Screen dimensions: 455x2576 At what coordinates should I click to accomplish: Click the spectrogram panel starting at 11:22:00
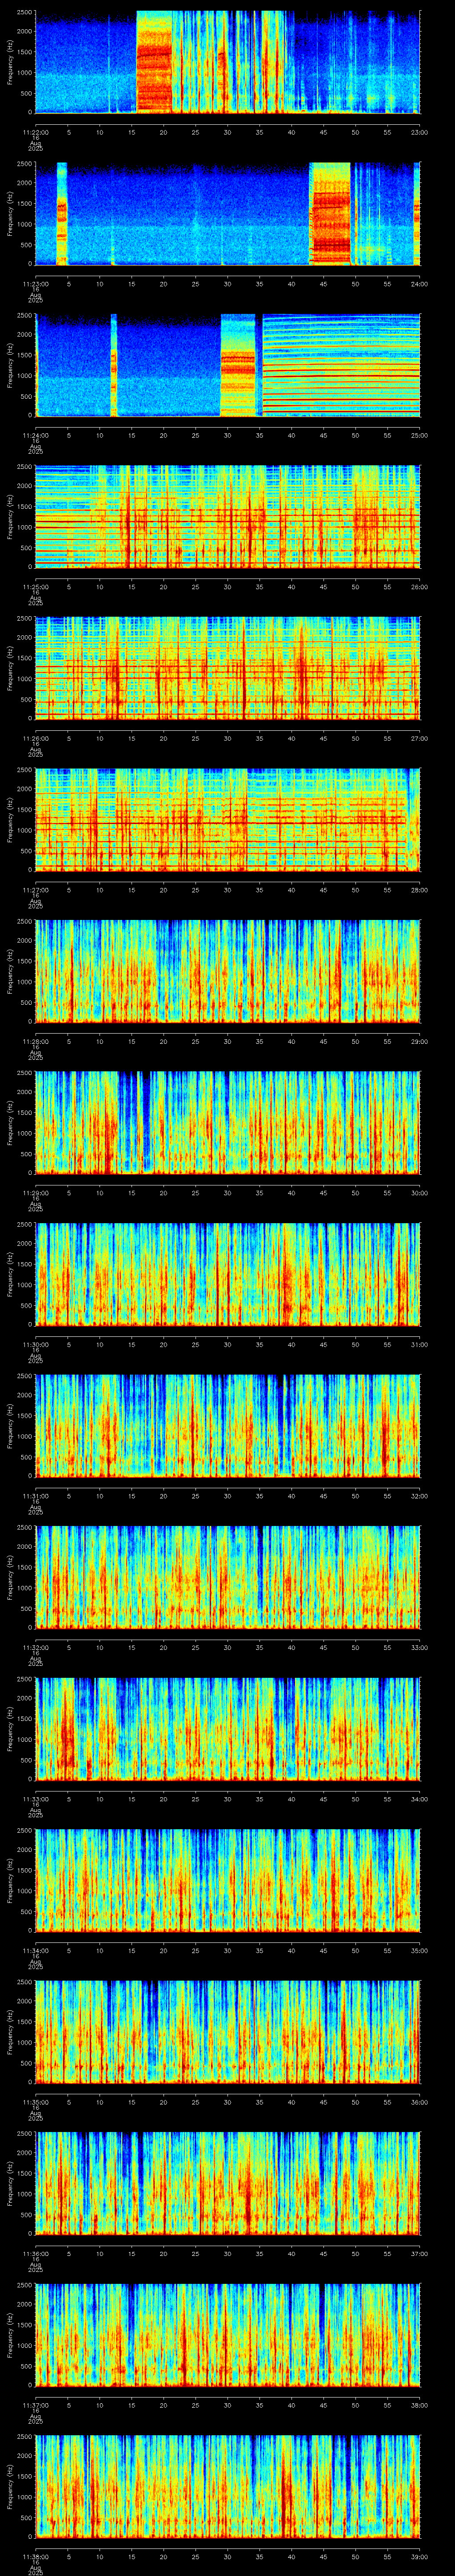228,62
